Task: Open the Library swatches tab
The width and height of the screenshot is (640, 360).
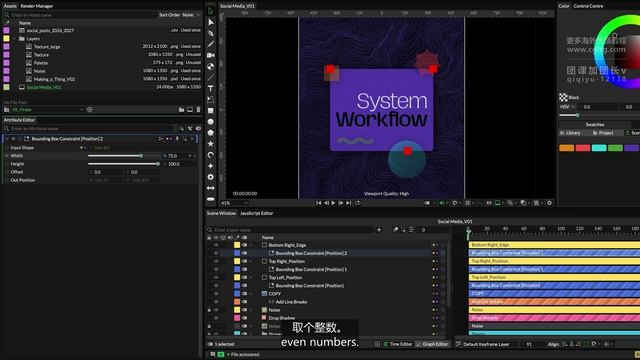Action: 570,133
